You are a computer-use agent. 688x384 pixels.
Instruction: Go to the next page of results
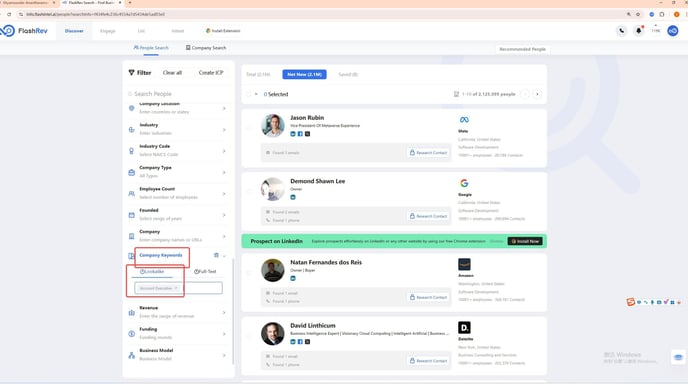click(537, 94)
